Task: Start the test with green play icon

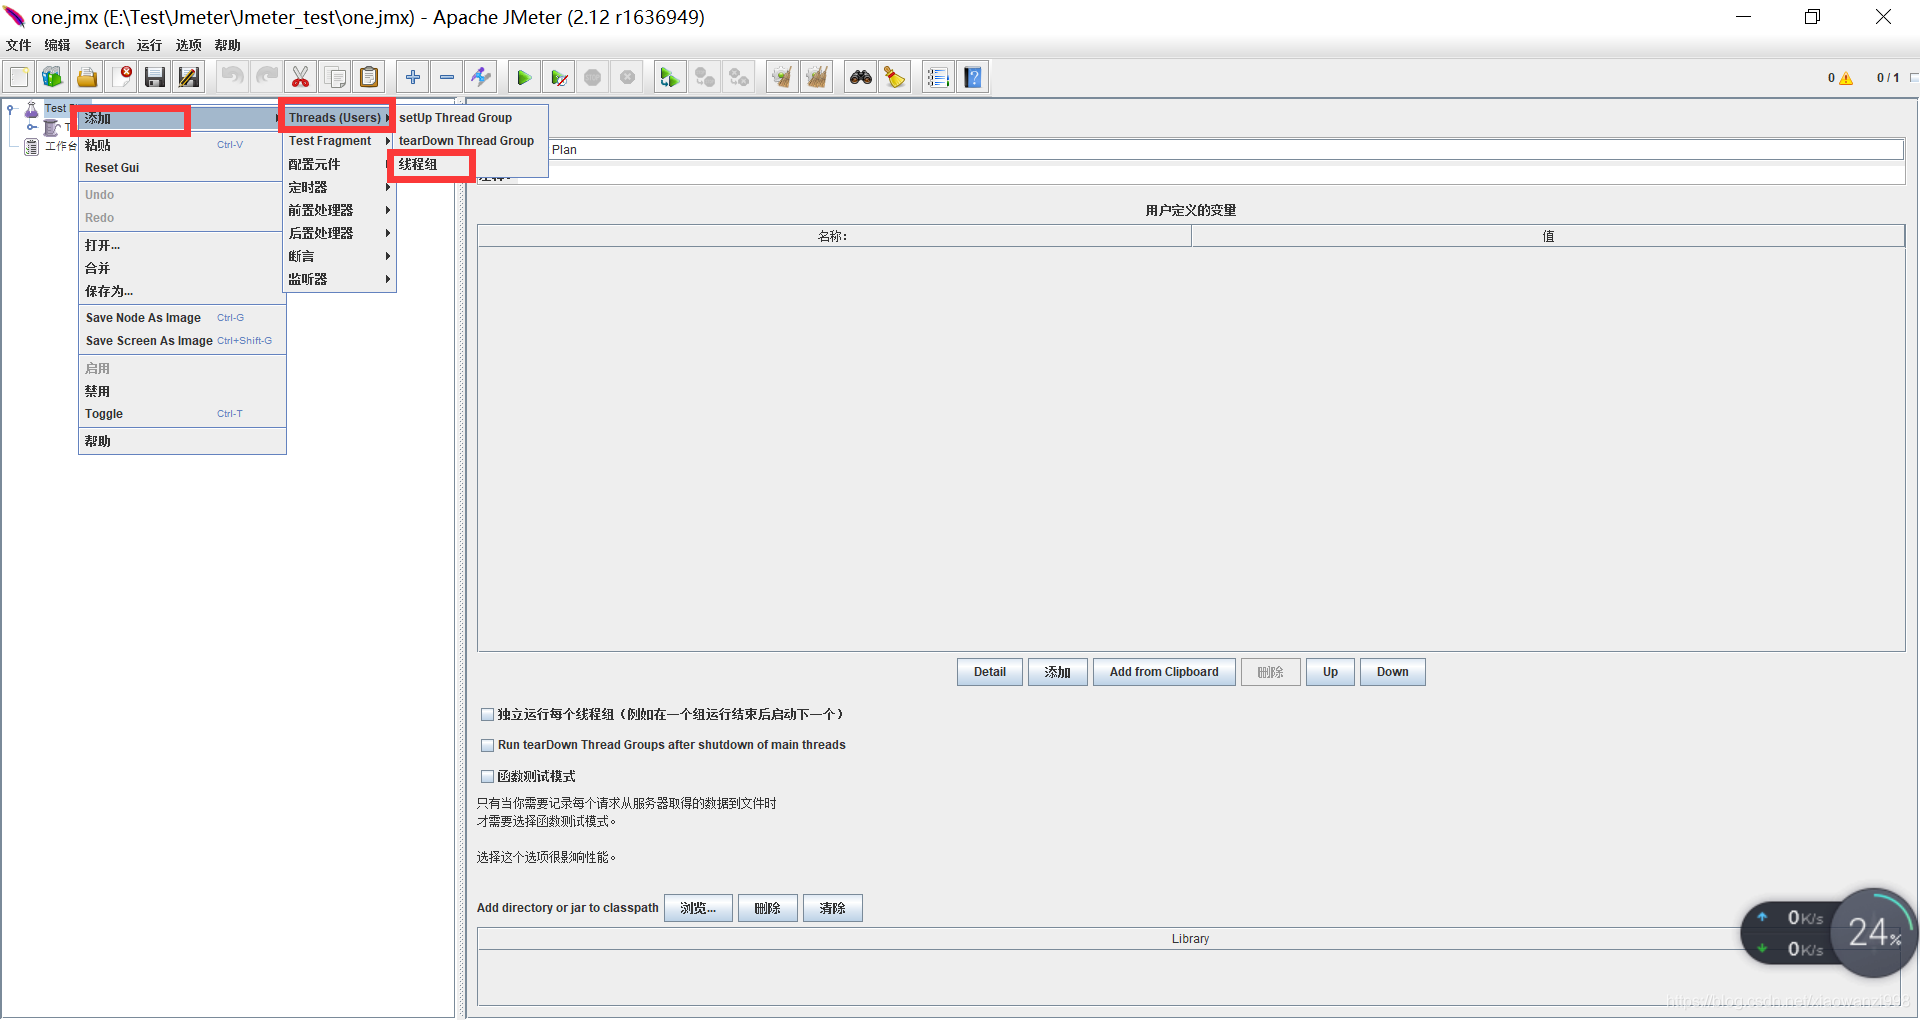Action: pos(523,77)
